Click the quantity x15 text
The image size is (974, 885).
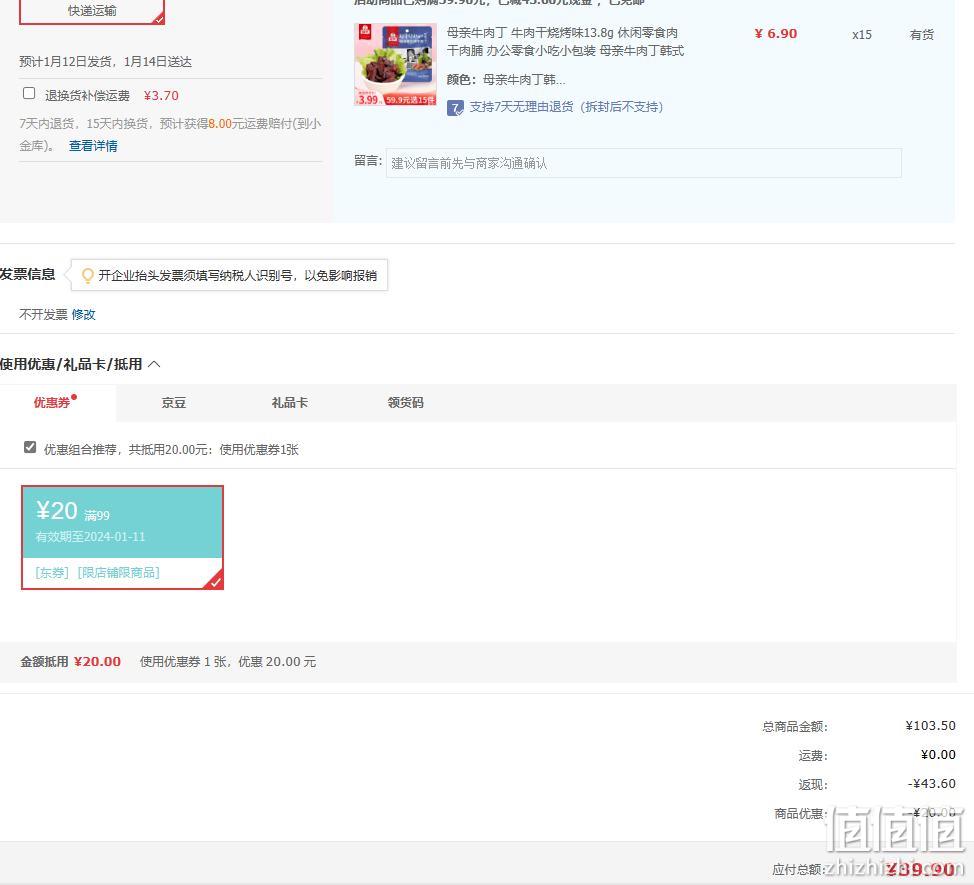point(862,35)
